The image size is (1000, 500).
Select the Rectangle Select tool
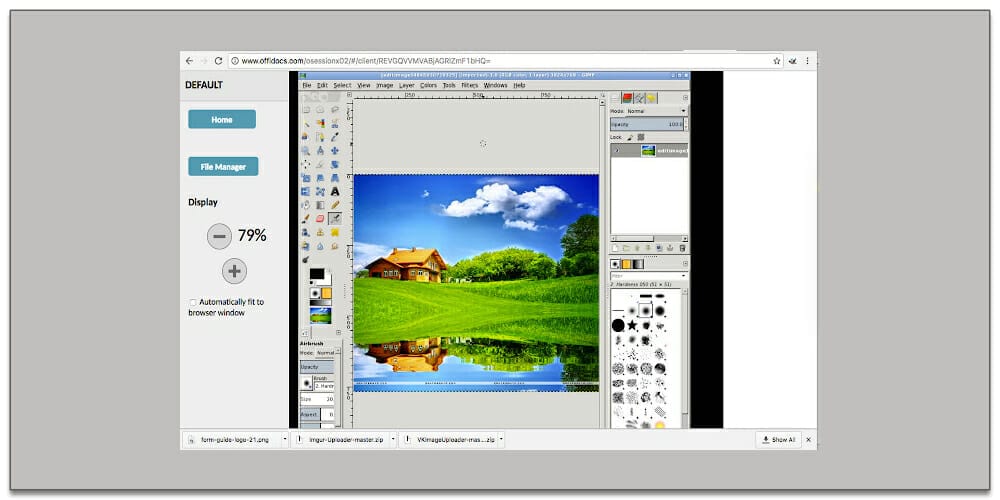(305, 110)
